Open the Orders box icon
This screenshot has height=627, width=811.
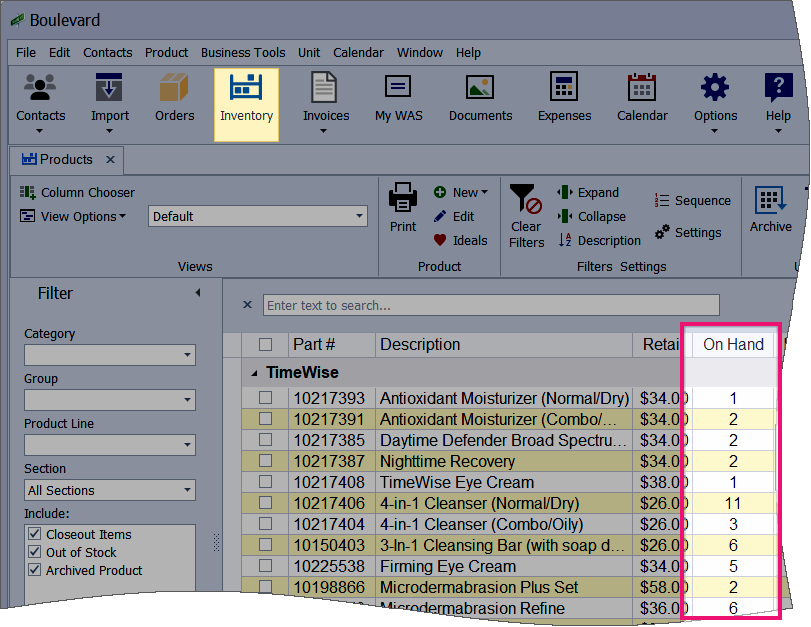pos(174,98)
